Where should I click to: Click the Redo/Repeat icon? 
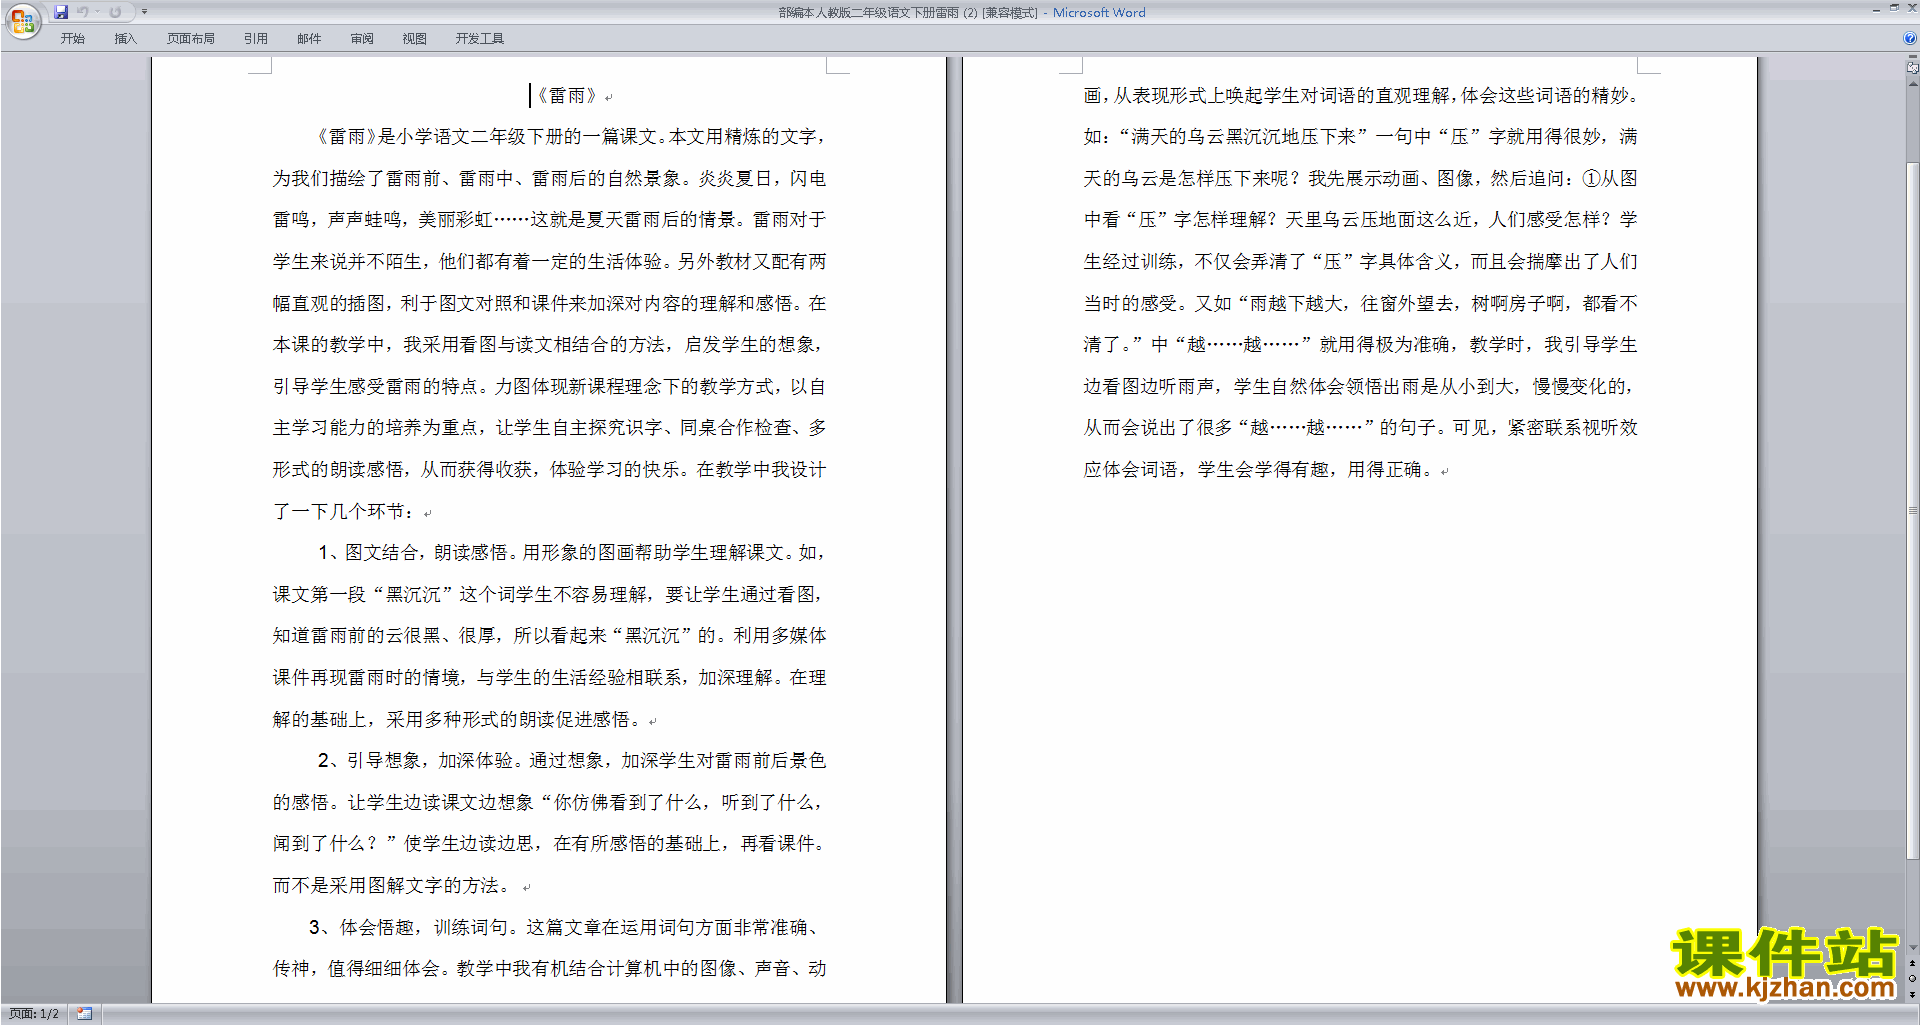click(115, 12)
